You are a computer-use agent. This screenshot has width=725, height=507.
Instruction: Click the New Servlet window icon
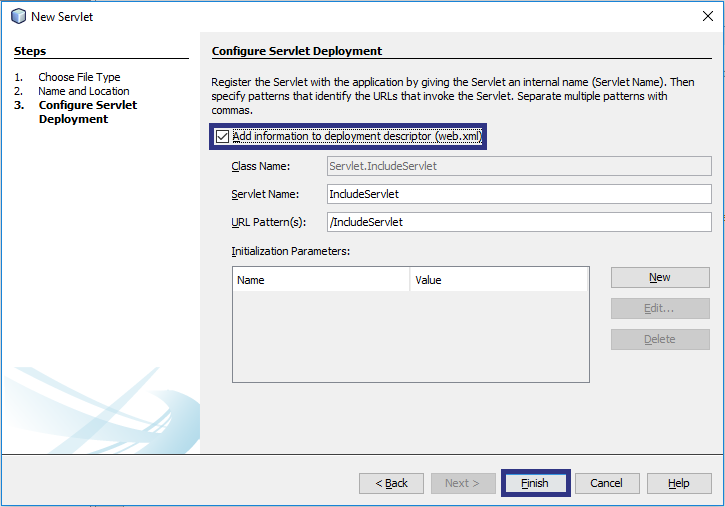17,16
